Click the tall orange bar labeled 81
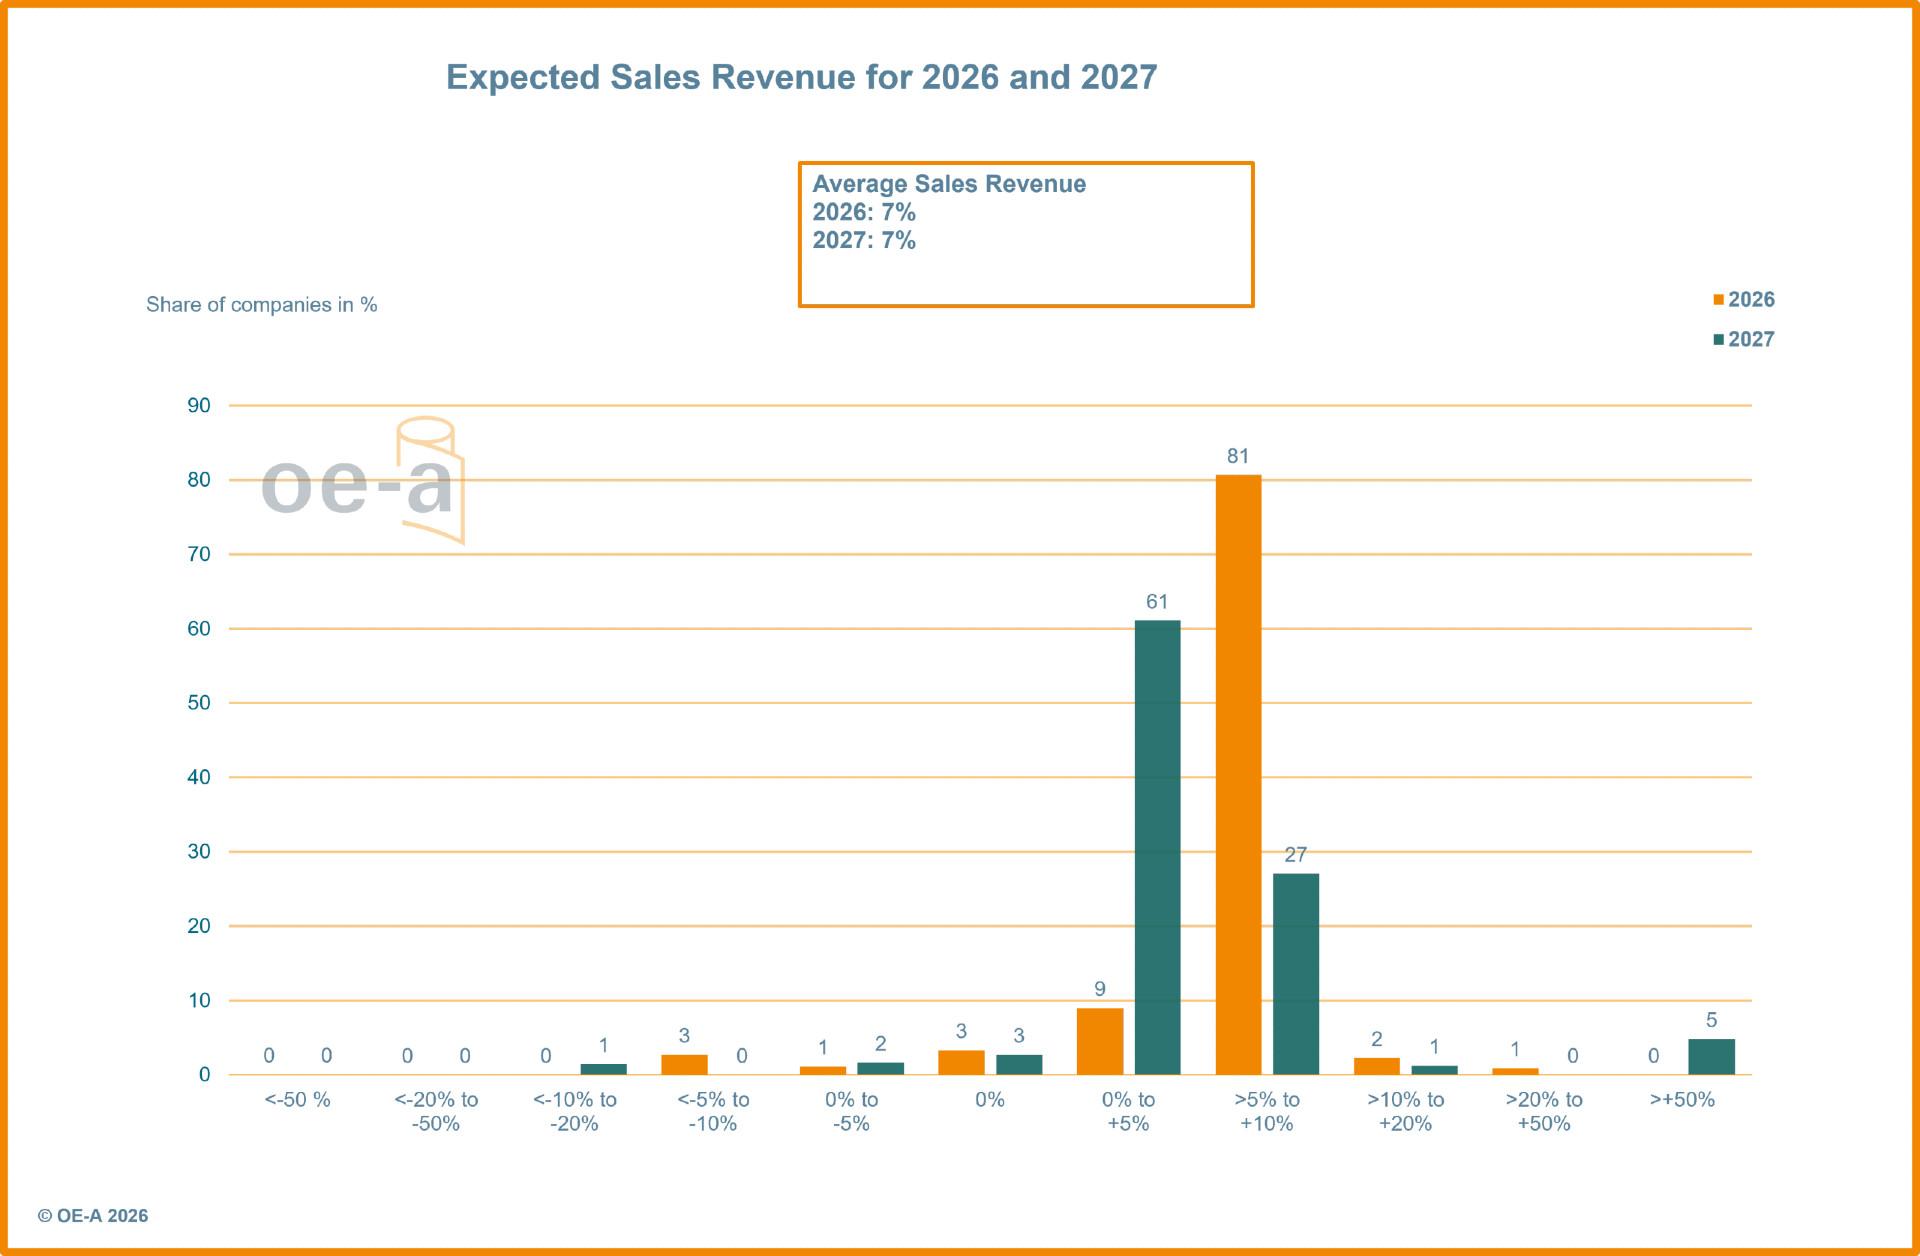Image resolution: width=1920 pixels, height=1256 pixels. pyautogui.click(x=1238, y=775)
